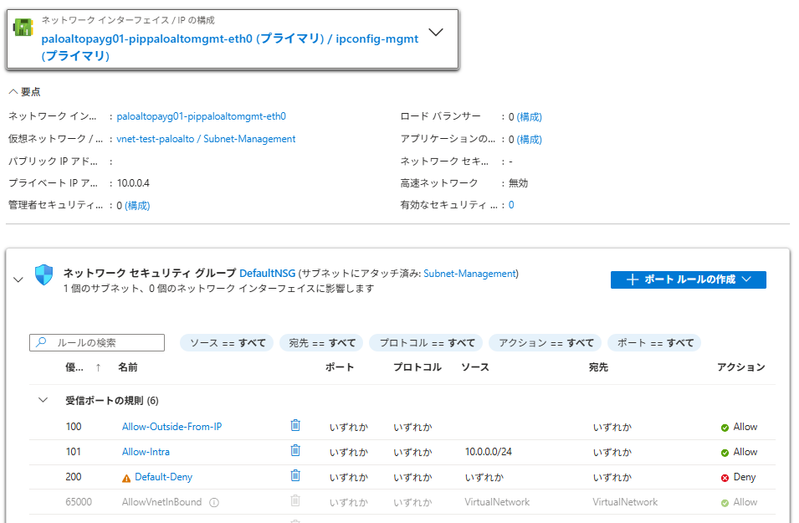Viewport: 799px width, 523px height.
Task: Sort by ソース column header
Action: (x=475, y=367)
